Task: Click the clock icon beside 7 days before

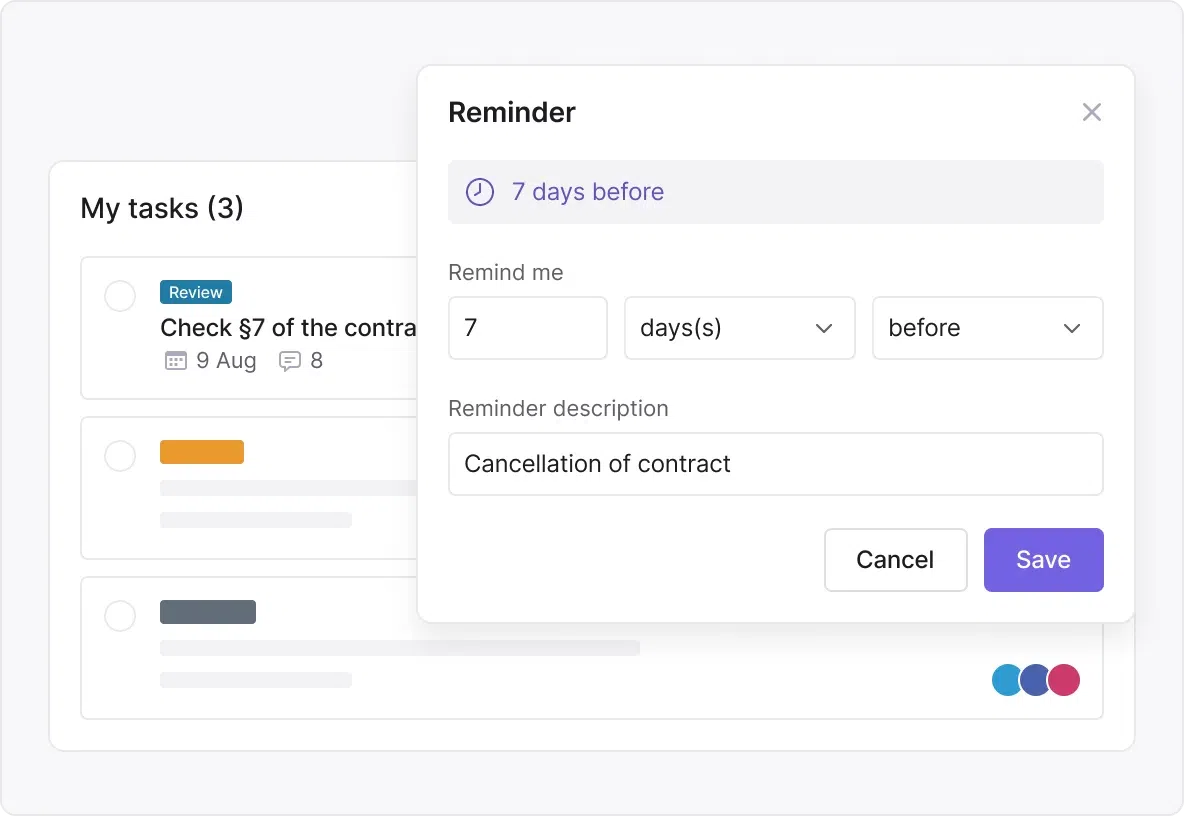Action: [480, 192]
